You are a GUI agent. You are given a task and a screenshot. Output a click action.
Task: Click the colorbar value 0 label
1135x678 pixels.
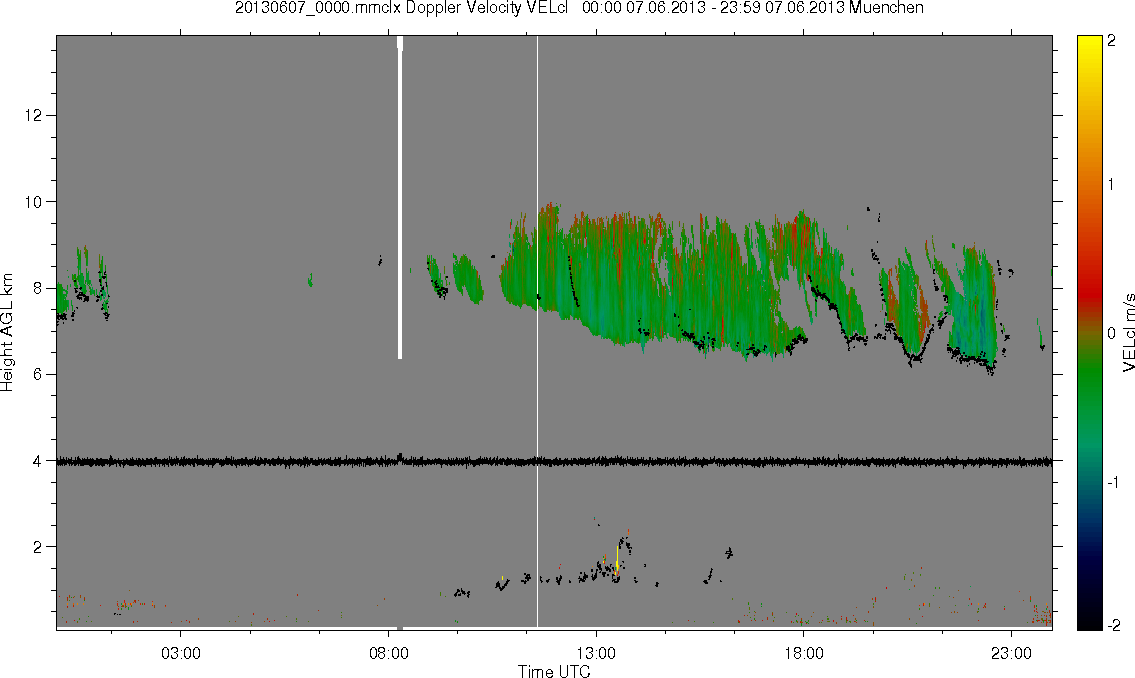point(1111,334)
